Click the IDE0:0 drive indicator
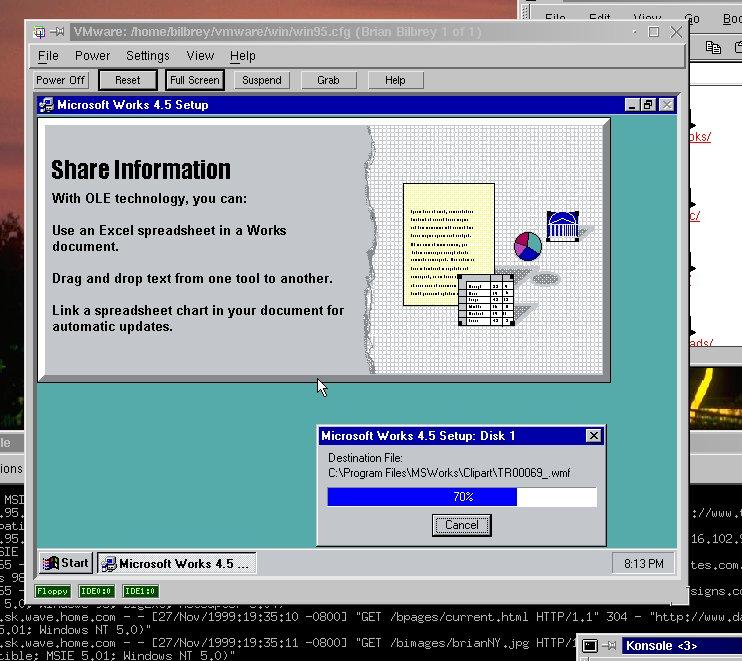Image resolution: width=742 pixels, height=661 pixels. [x=96, y=591]
